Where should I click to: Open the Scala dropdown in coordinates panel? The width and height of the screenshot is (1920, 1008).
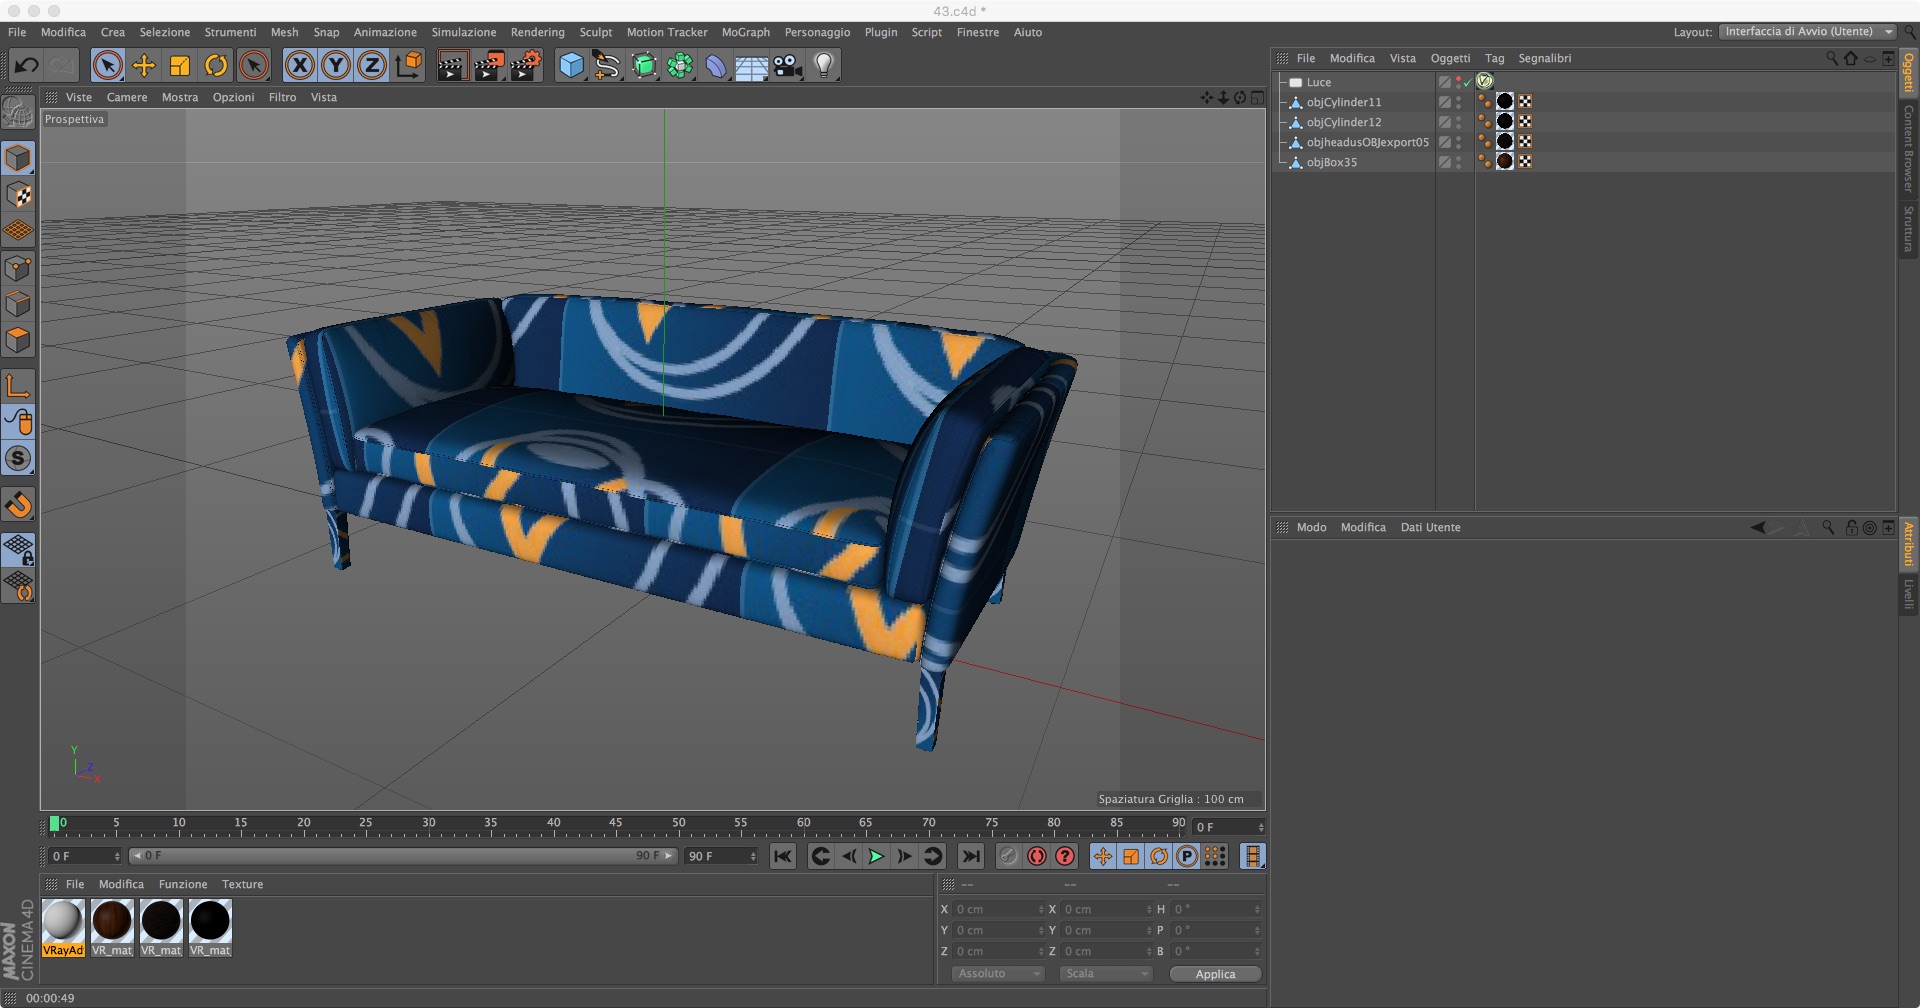[x=1105, y=974]
